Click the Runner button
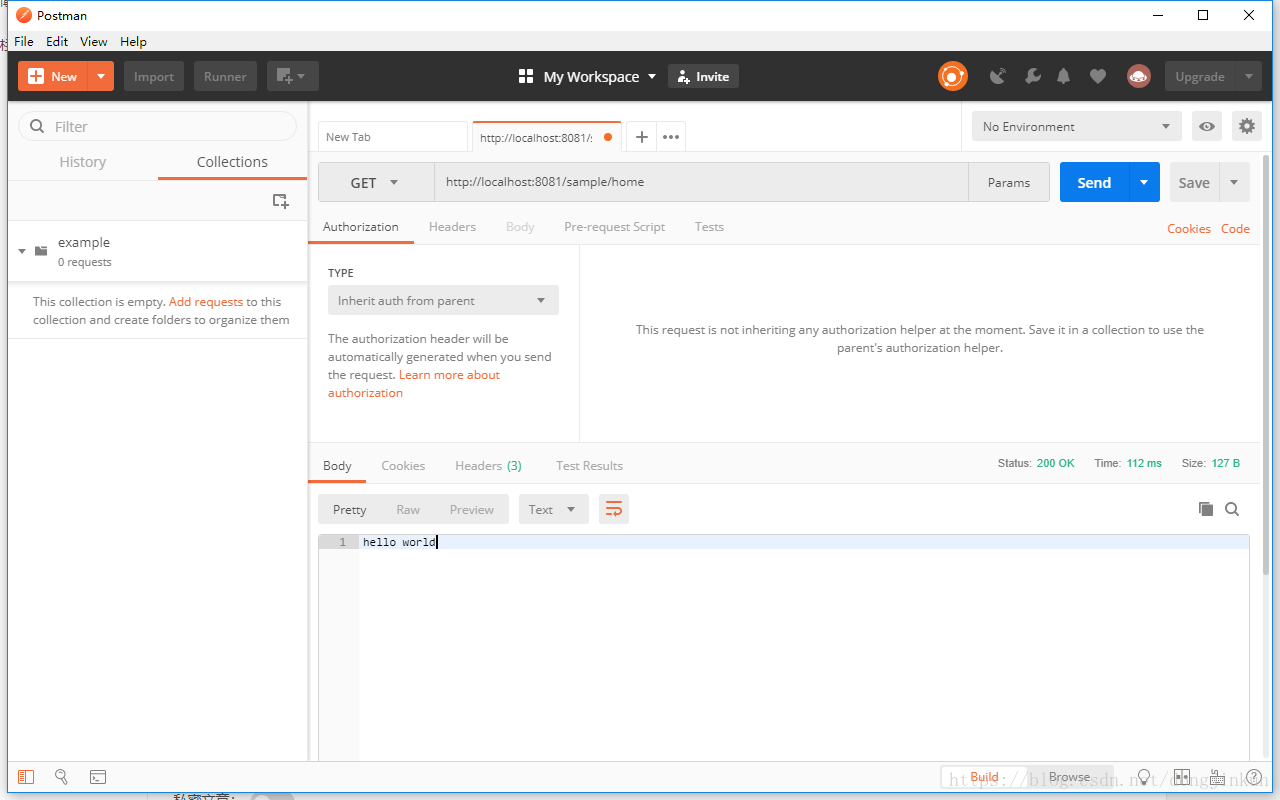This screenshot has height=800, width=1280. (x=225, y=76)
